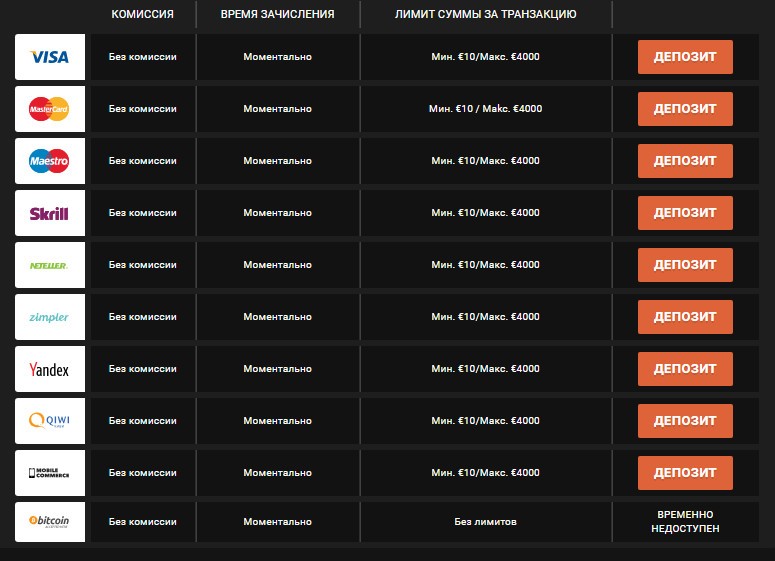This screenshot has width=775, height=561.
Task: Click ВРЕМЕННО НЕДОСТУПЕН text in Bitcoin row
Action: click(x=685, y=521)
